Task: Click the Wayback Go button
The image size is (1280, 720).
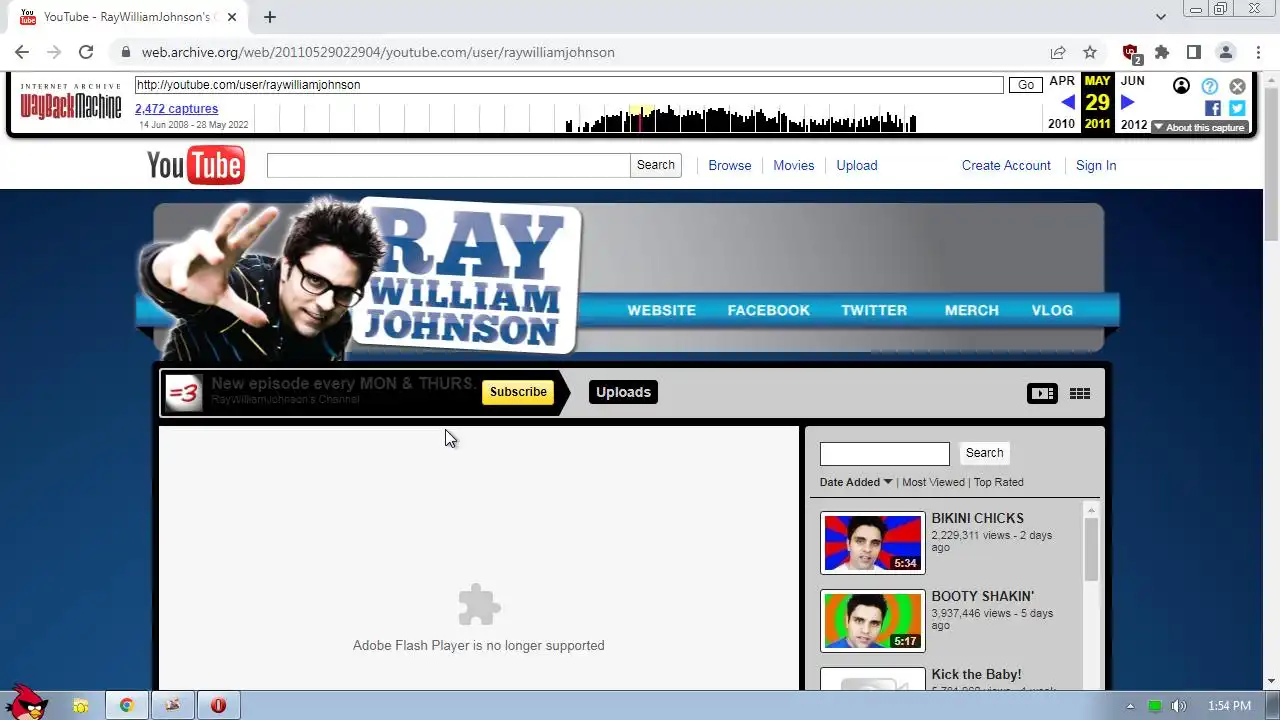Action: click(1026, 85)
